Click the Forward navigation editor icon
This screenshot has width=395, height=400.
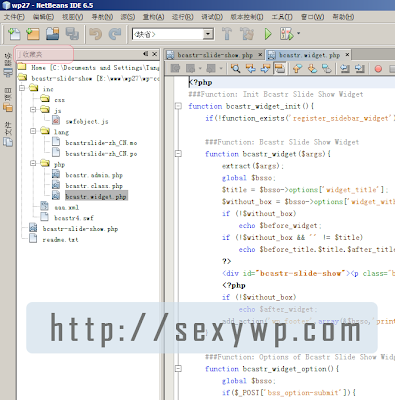click(211, 69)
